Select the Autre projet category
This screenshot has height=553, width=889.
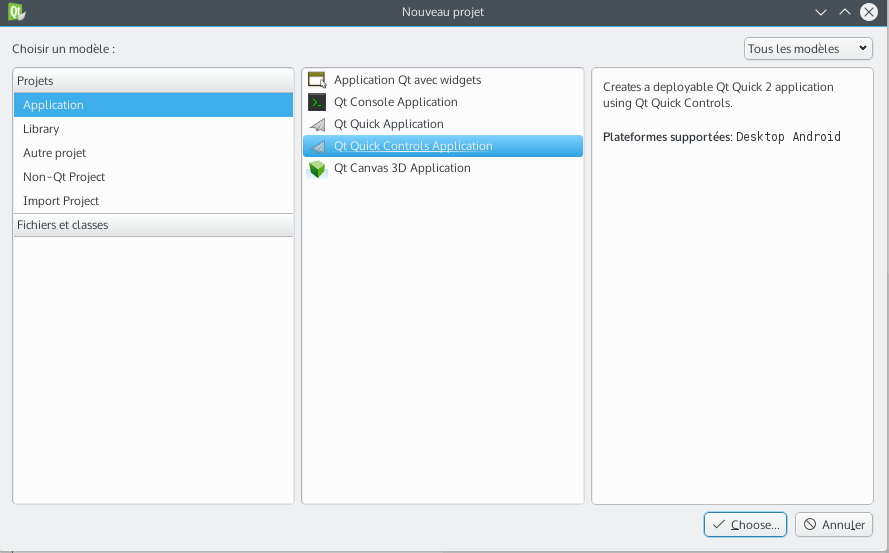(153, 153)
